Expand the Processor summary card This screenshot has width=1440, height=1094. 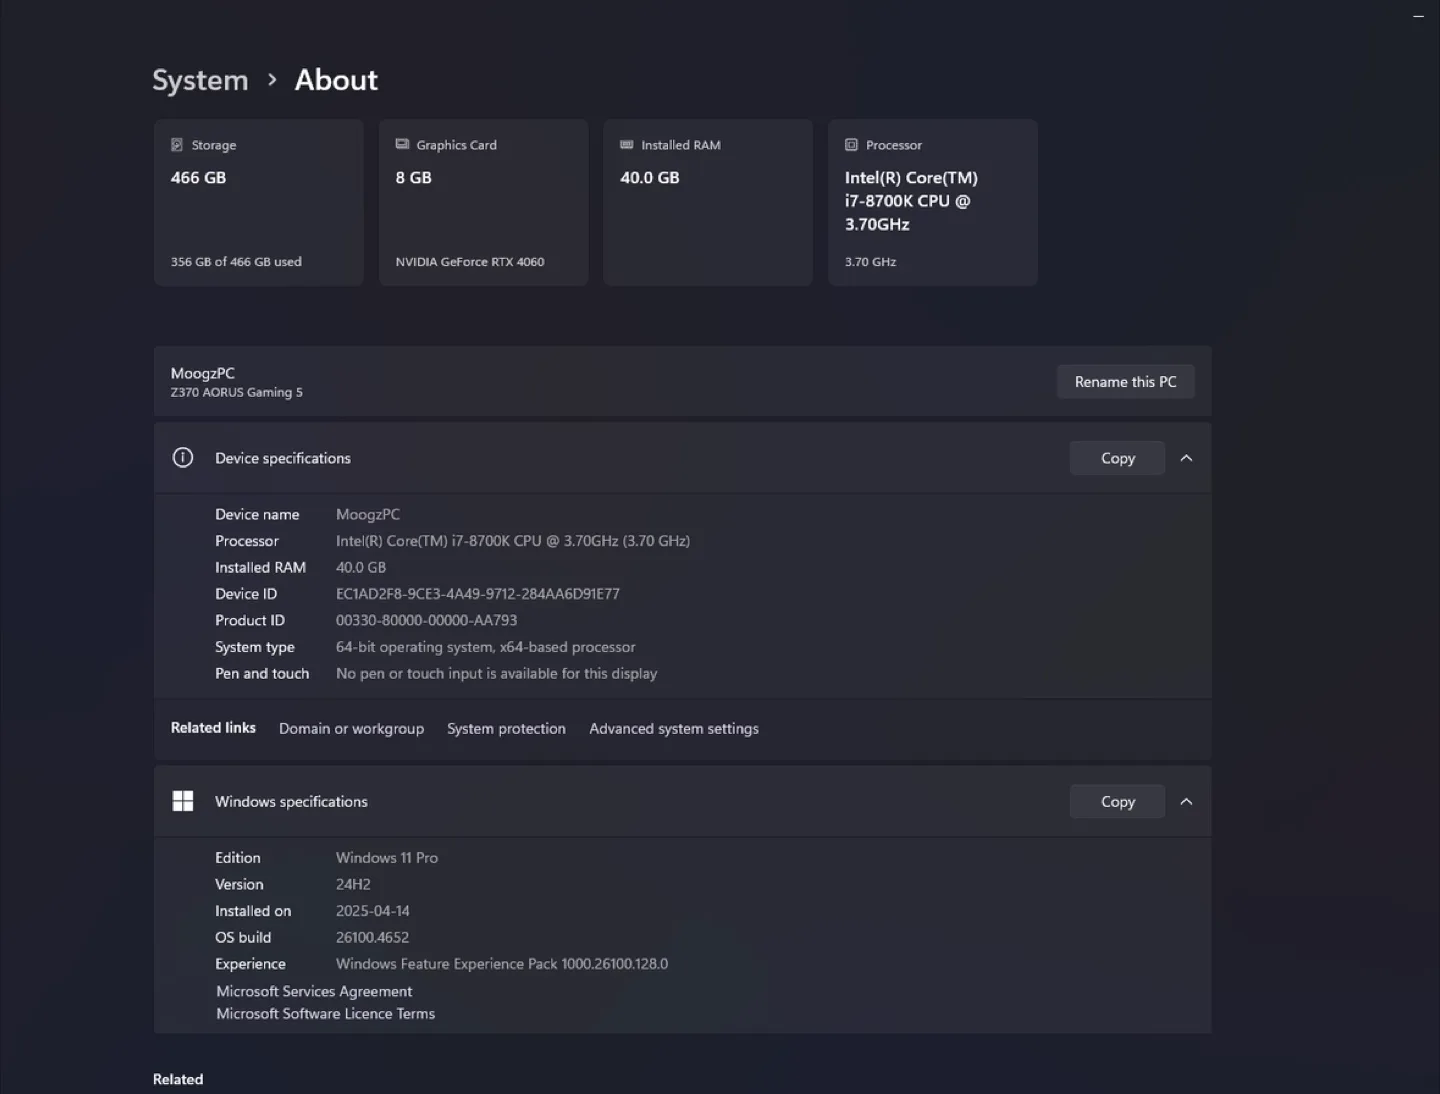click(932, 202)
